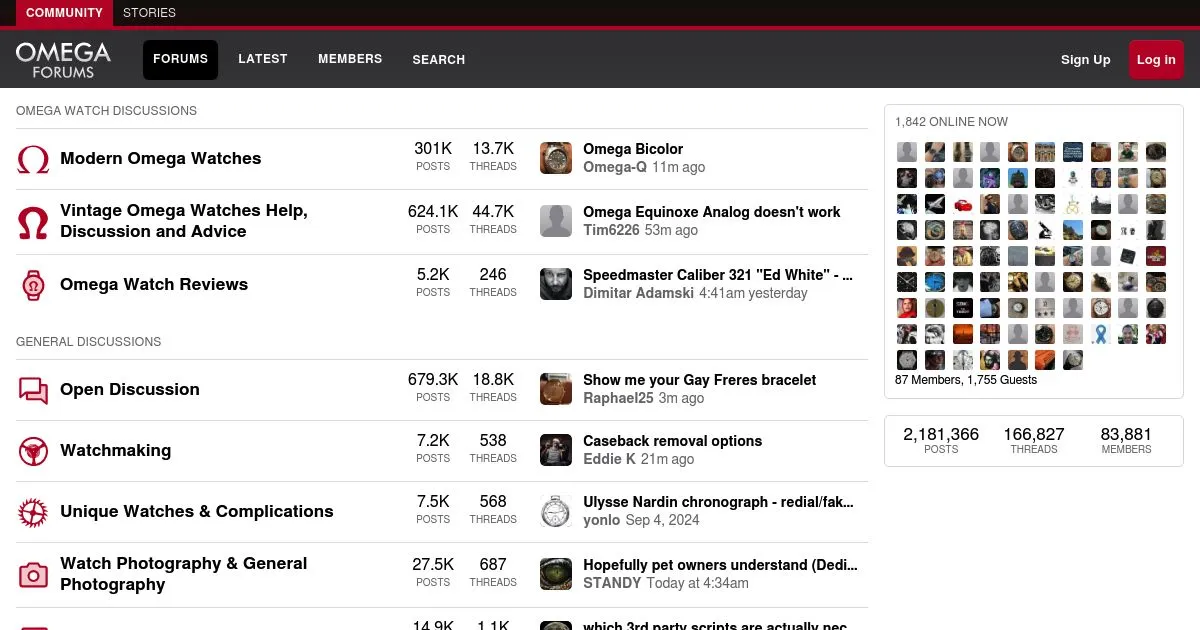The height and width of the screenshot is (630, 1200).
Task: Open thread Show me your Gay Freres bracelet
Action: tap(700, 380)
